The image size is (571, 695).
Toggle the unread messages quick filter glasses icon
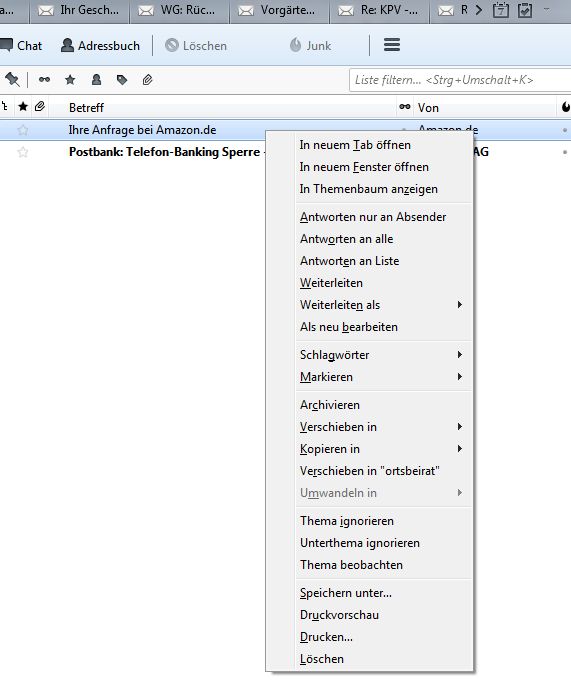point(44,80)
